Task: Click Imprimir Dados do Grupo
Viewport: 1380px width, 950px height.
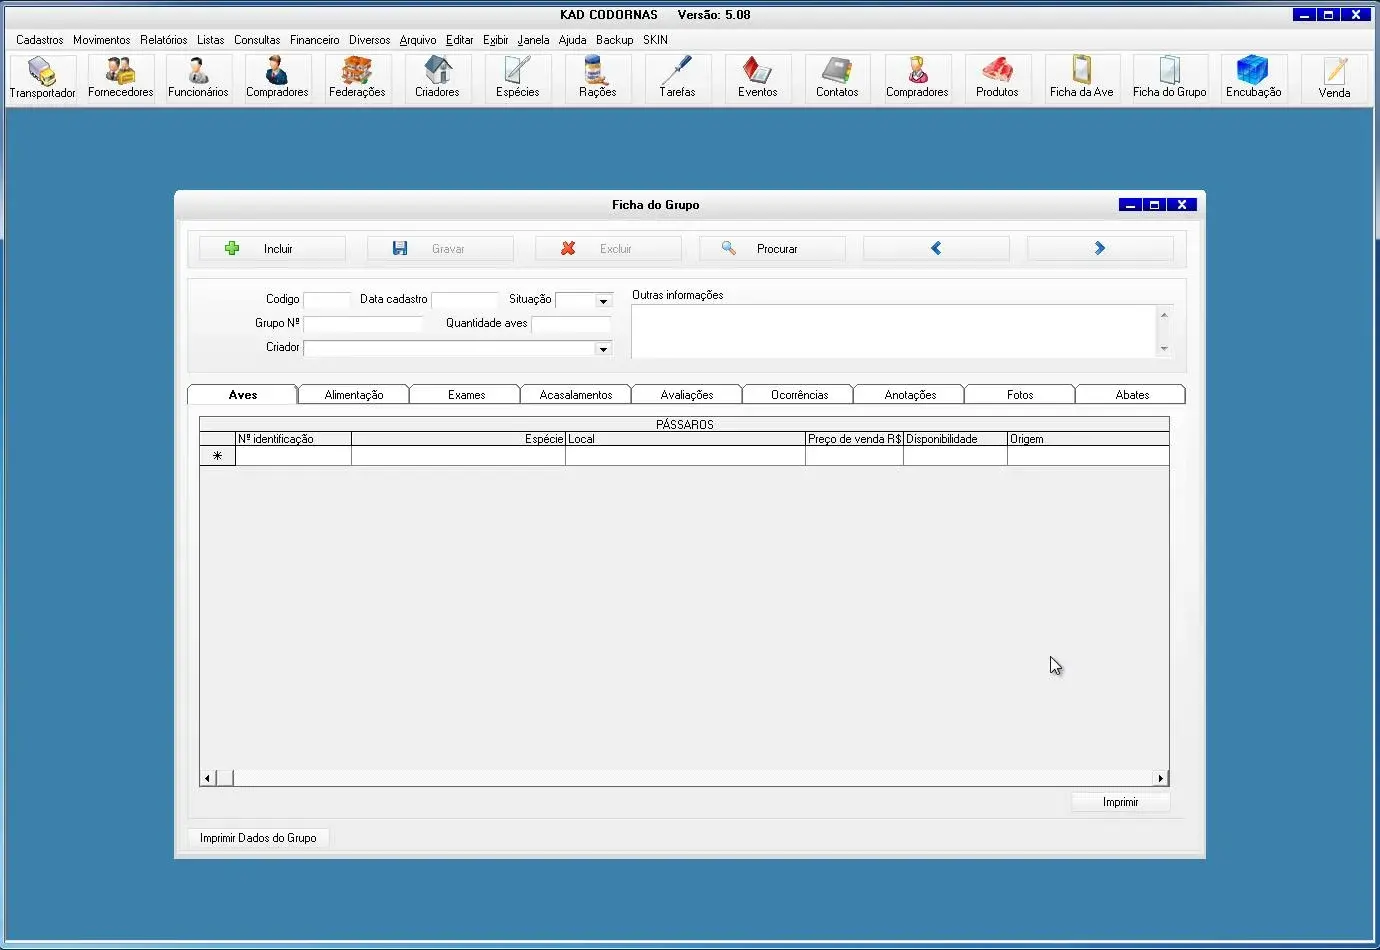Action: [258, 838]
